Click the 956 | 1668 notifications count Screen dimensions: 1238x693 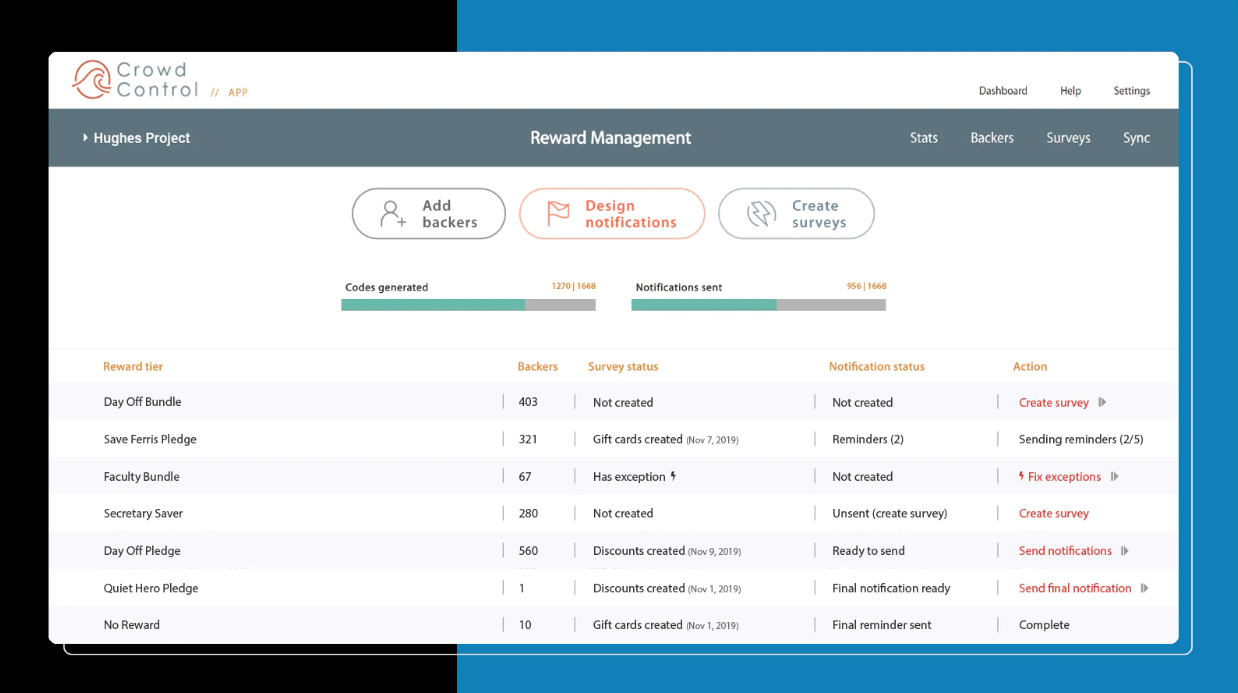866,286
